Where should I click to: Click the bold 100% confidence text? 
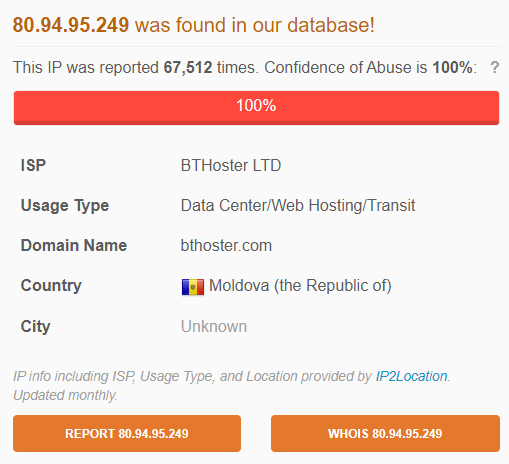[452, 68]
